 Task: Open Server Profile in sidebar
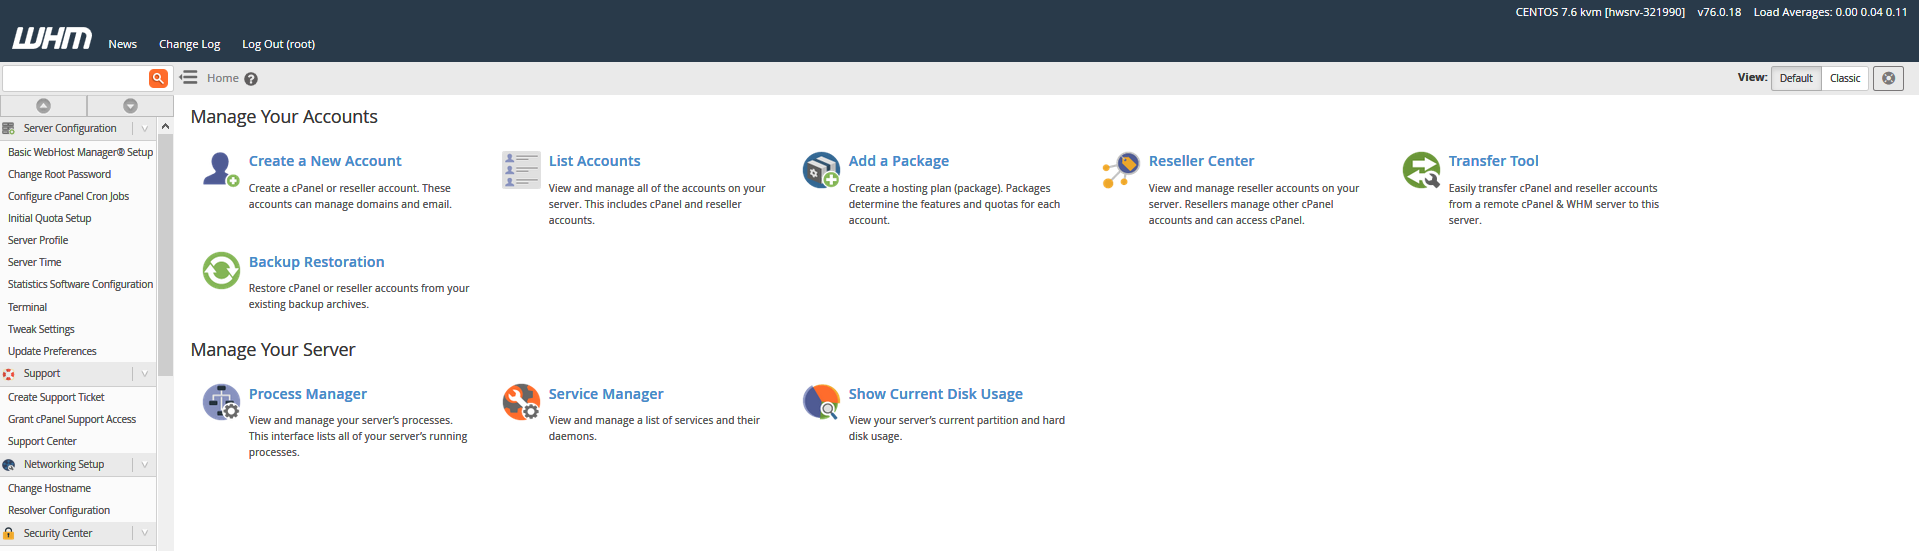[38, 240]
